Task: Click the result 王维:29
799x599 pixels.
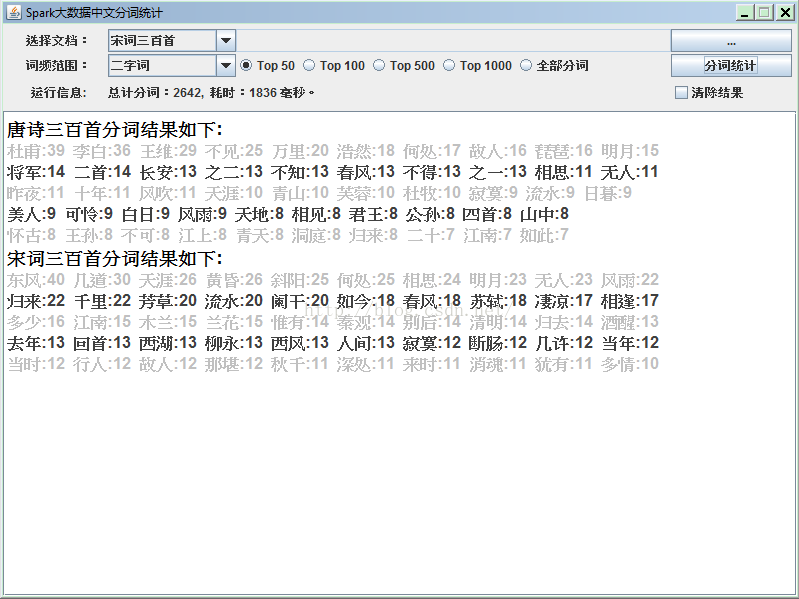Action: pyautogui.click(x=168, y=151)
